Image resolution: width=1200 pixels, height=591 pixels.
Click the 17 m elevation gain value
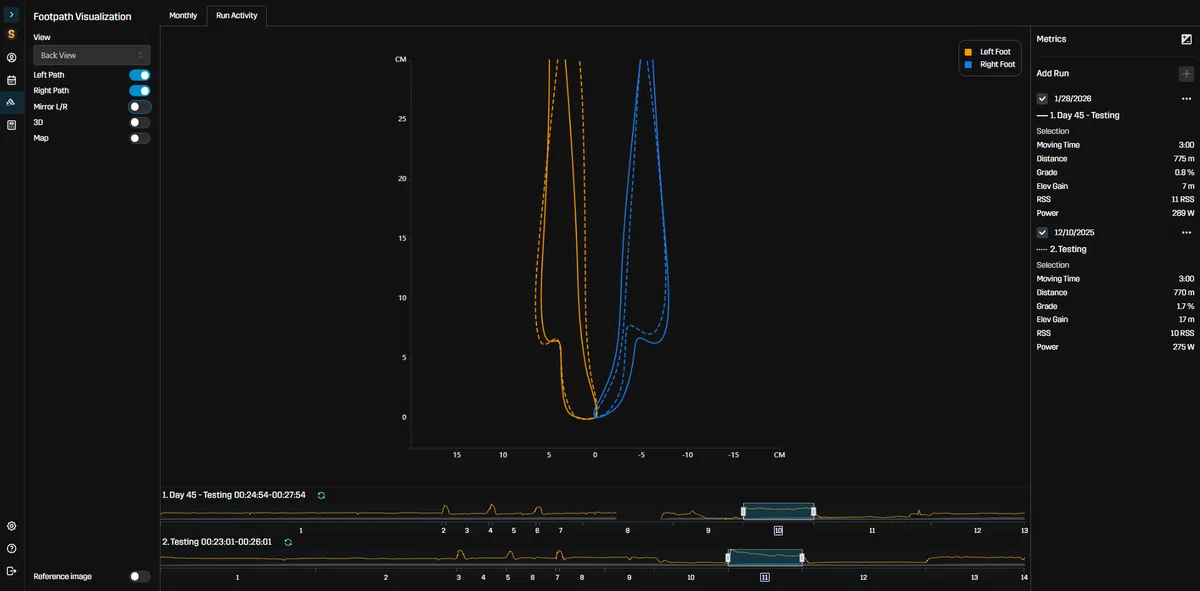coord(1186,320)
